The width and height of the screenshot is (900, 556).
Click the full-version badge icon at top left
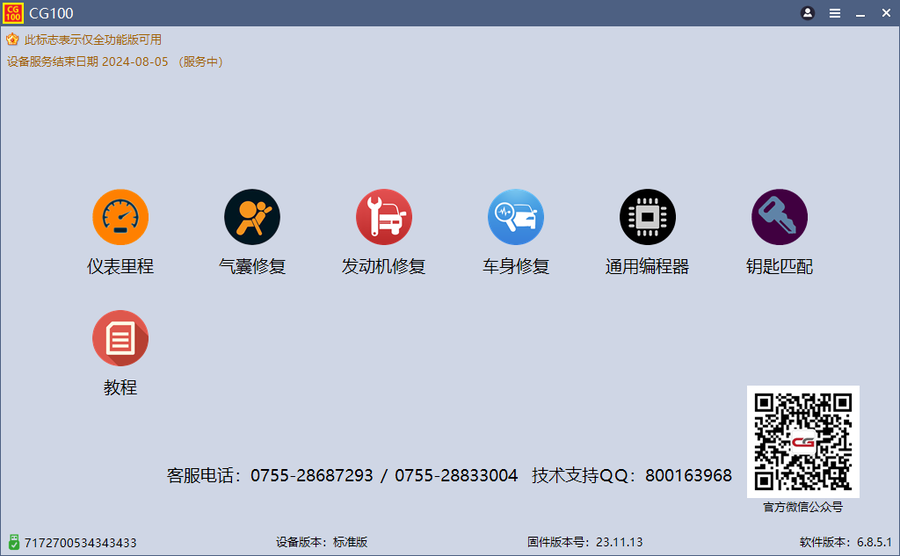[x=12, y=40]
